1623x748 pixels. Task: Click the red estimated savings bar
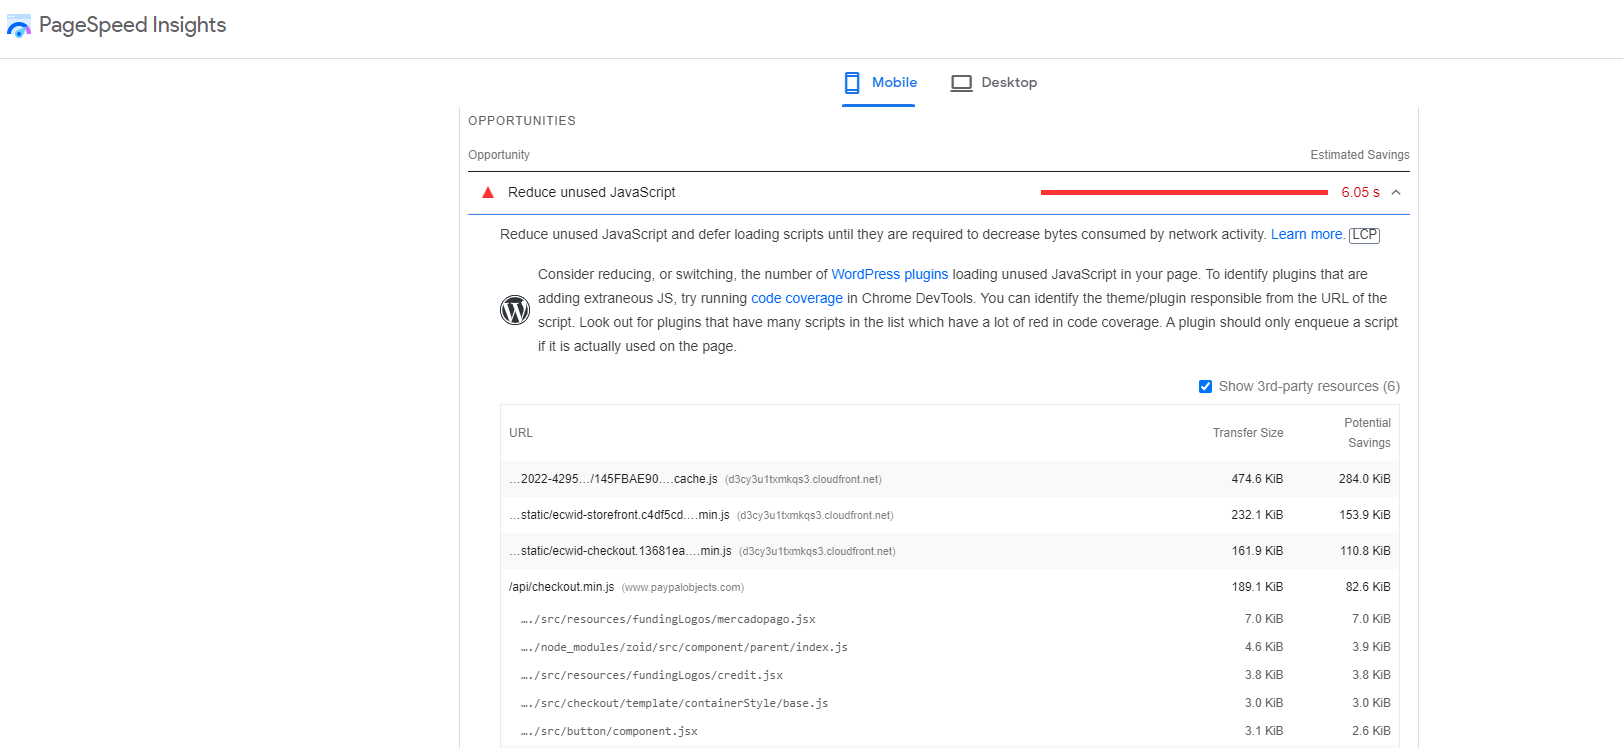[x=1184, y=192]
